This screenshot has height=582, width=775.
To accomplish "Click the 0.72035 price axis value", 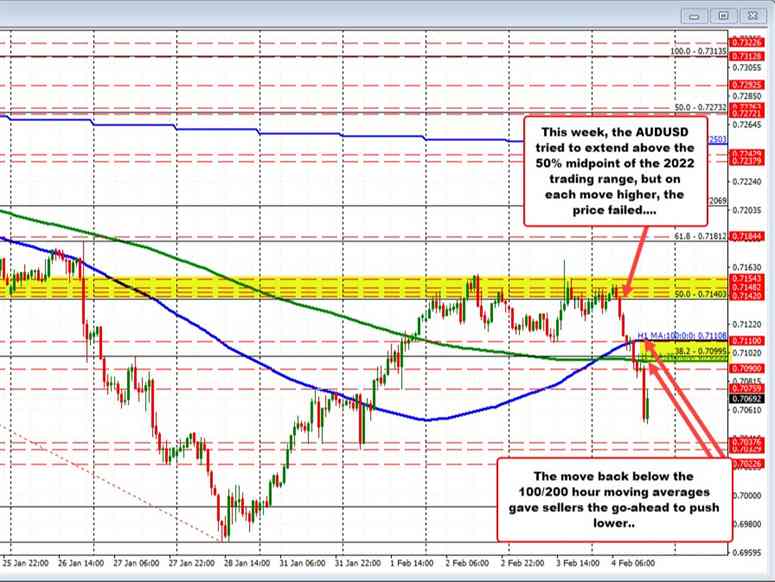I will click(746, 210).
